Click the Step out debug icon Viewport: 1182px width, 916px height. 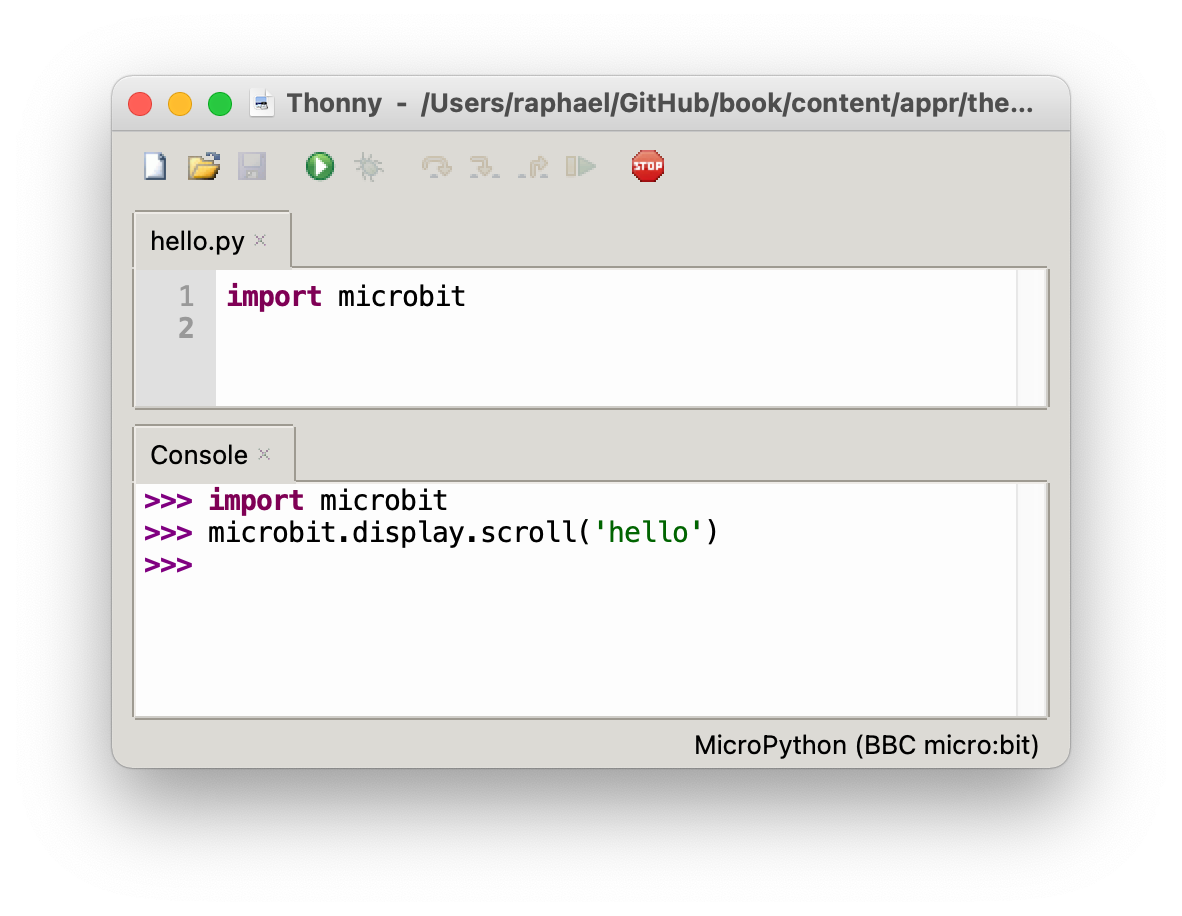point(533,166)
